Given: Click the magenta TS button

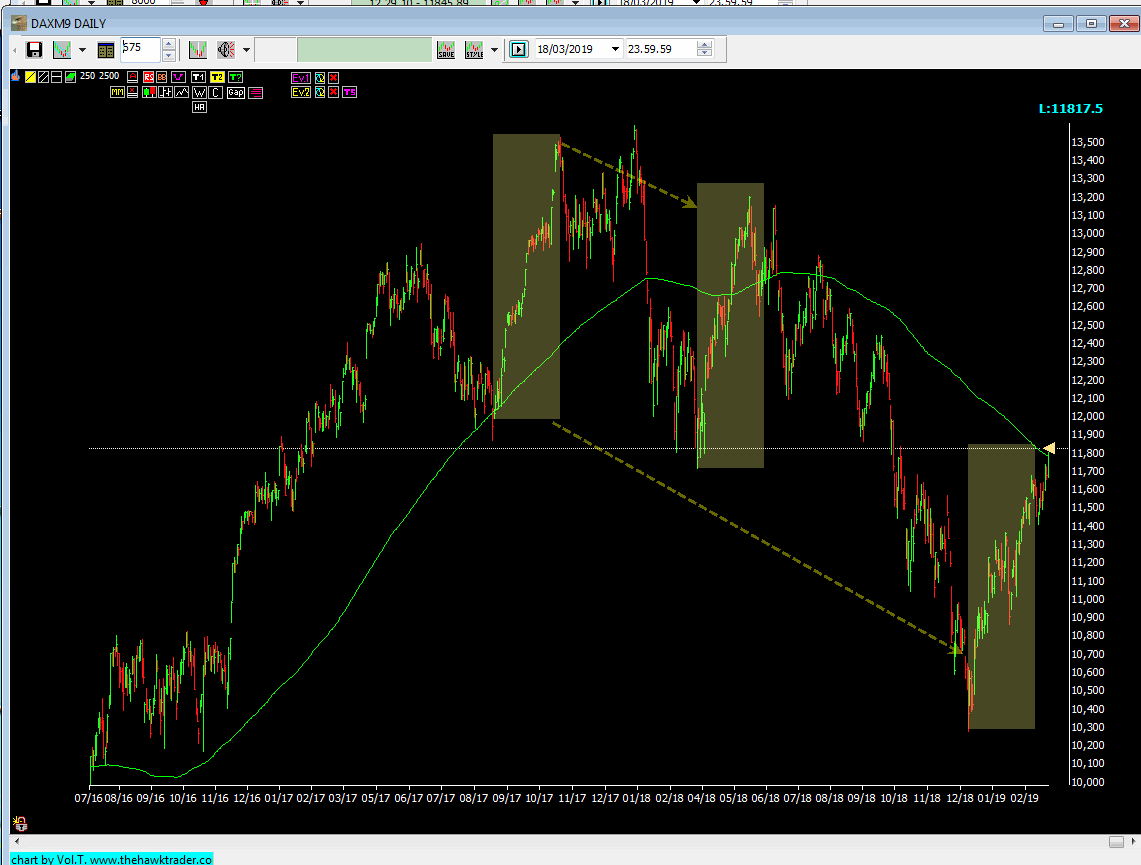Looking at the screenshot, I should [349, 92].
